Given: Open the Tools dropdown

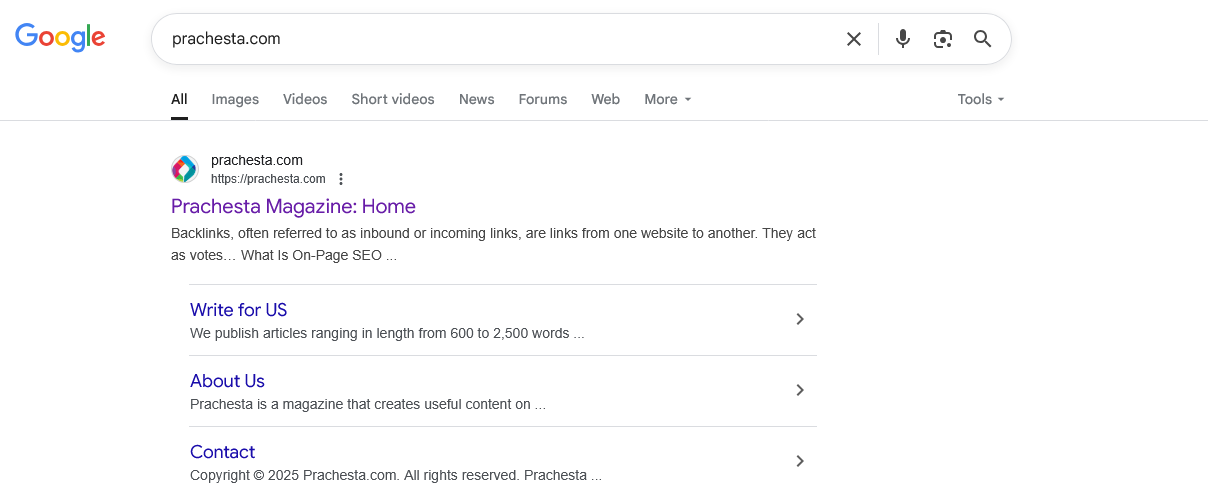Looking at the screenshot, I should (x=981, y=99).
